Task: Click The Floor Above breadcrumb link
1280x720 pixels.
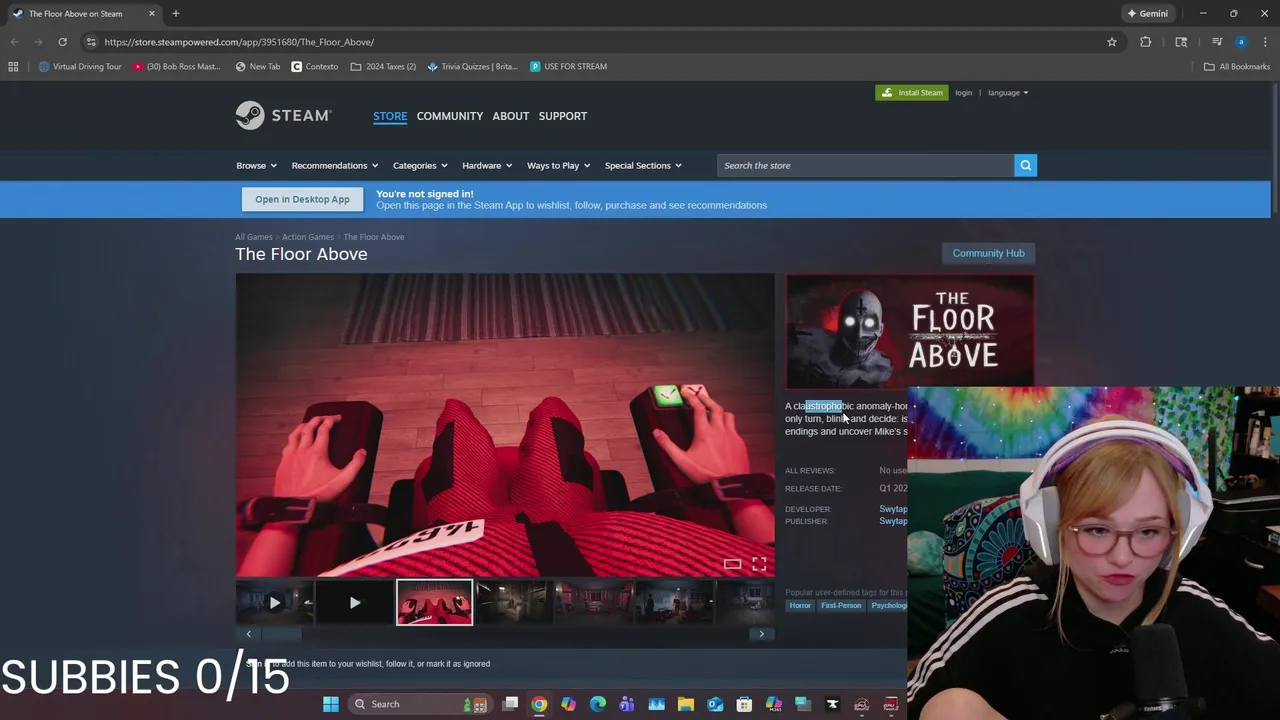Action: [x=374, y=237]
